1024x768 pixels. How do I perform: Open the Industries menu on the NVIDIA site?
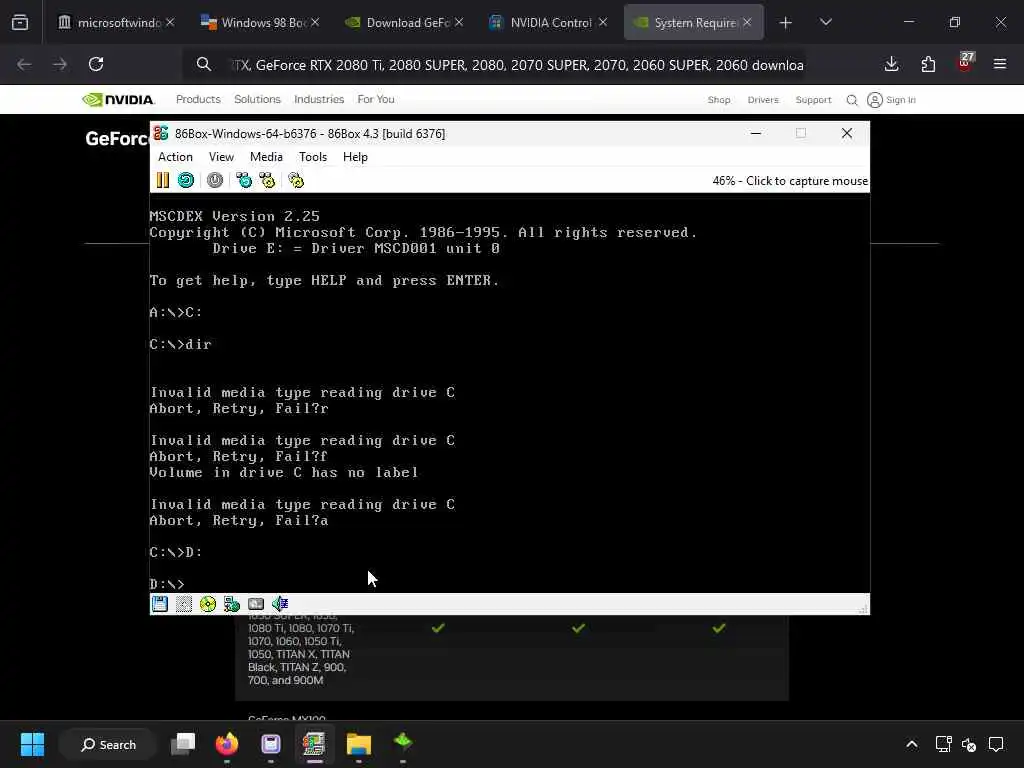pos(319,99)
